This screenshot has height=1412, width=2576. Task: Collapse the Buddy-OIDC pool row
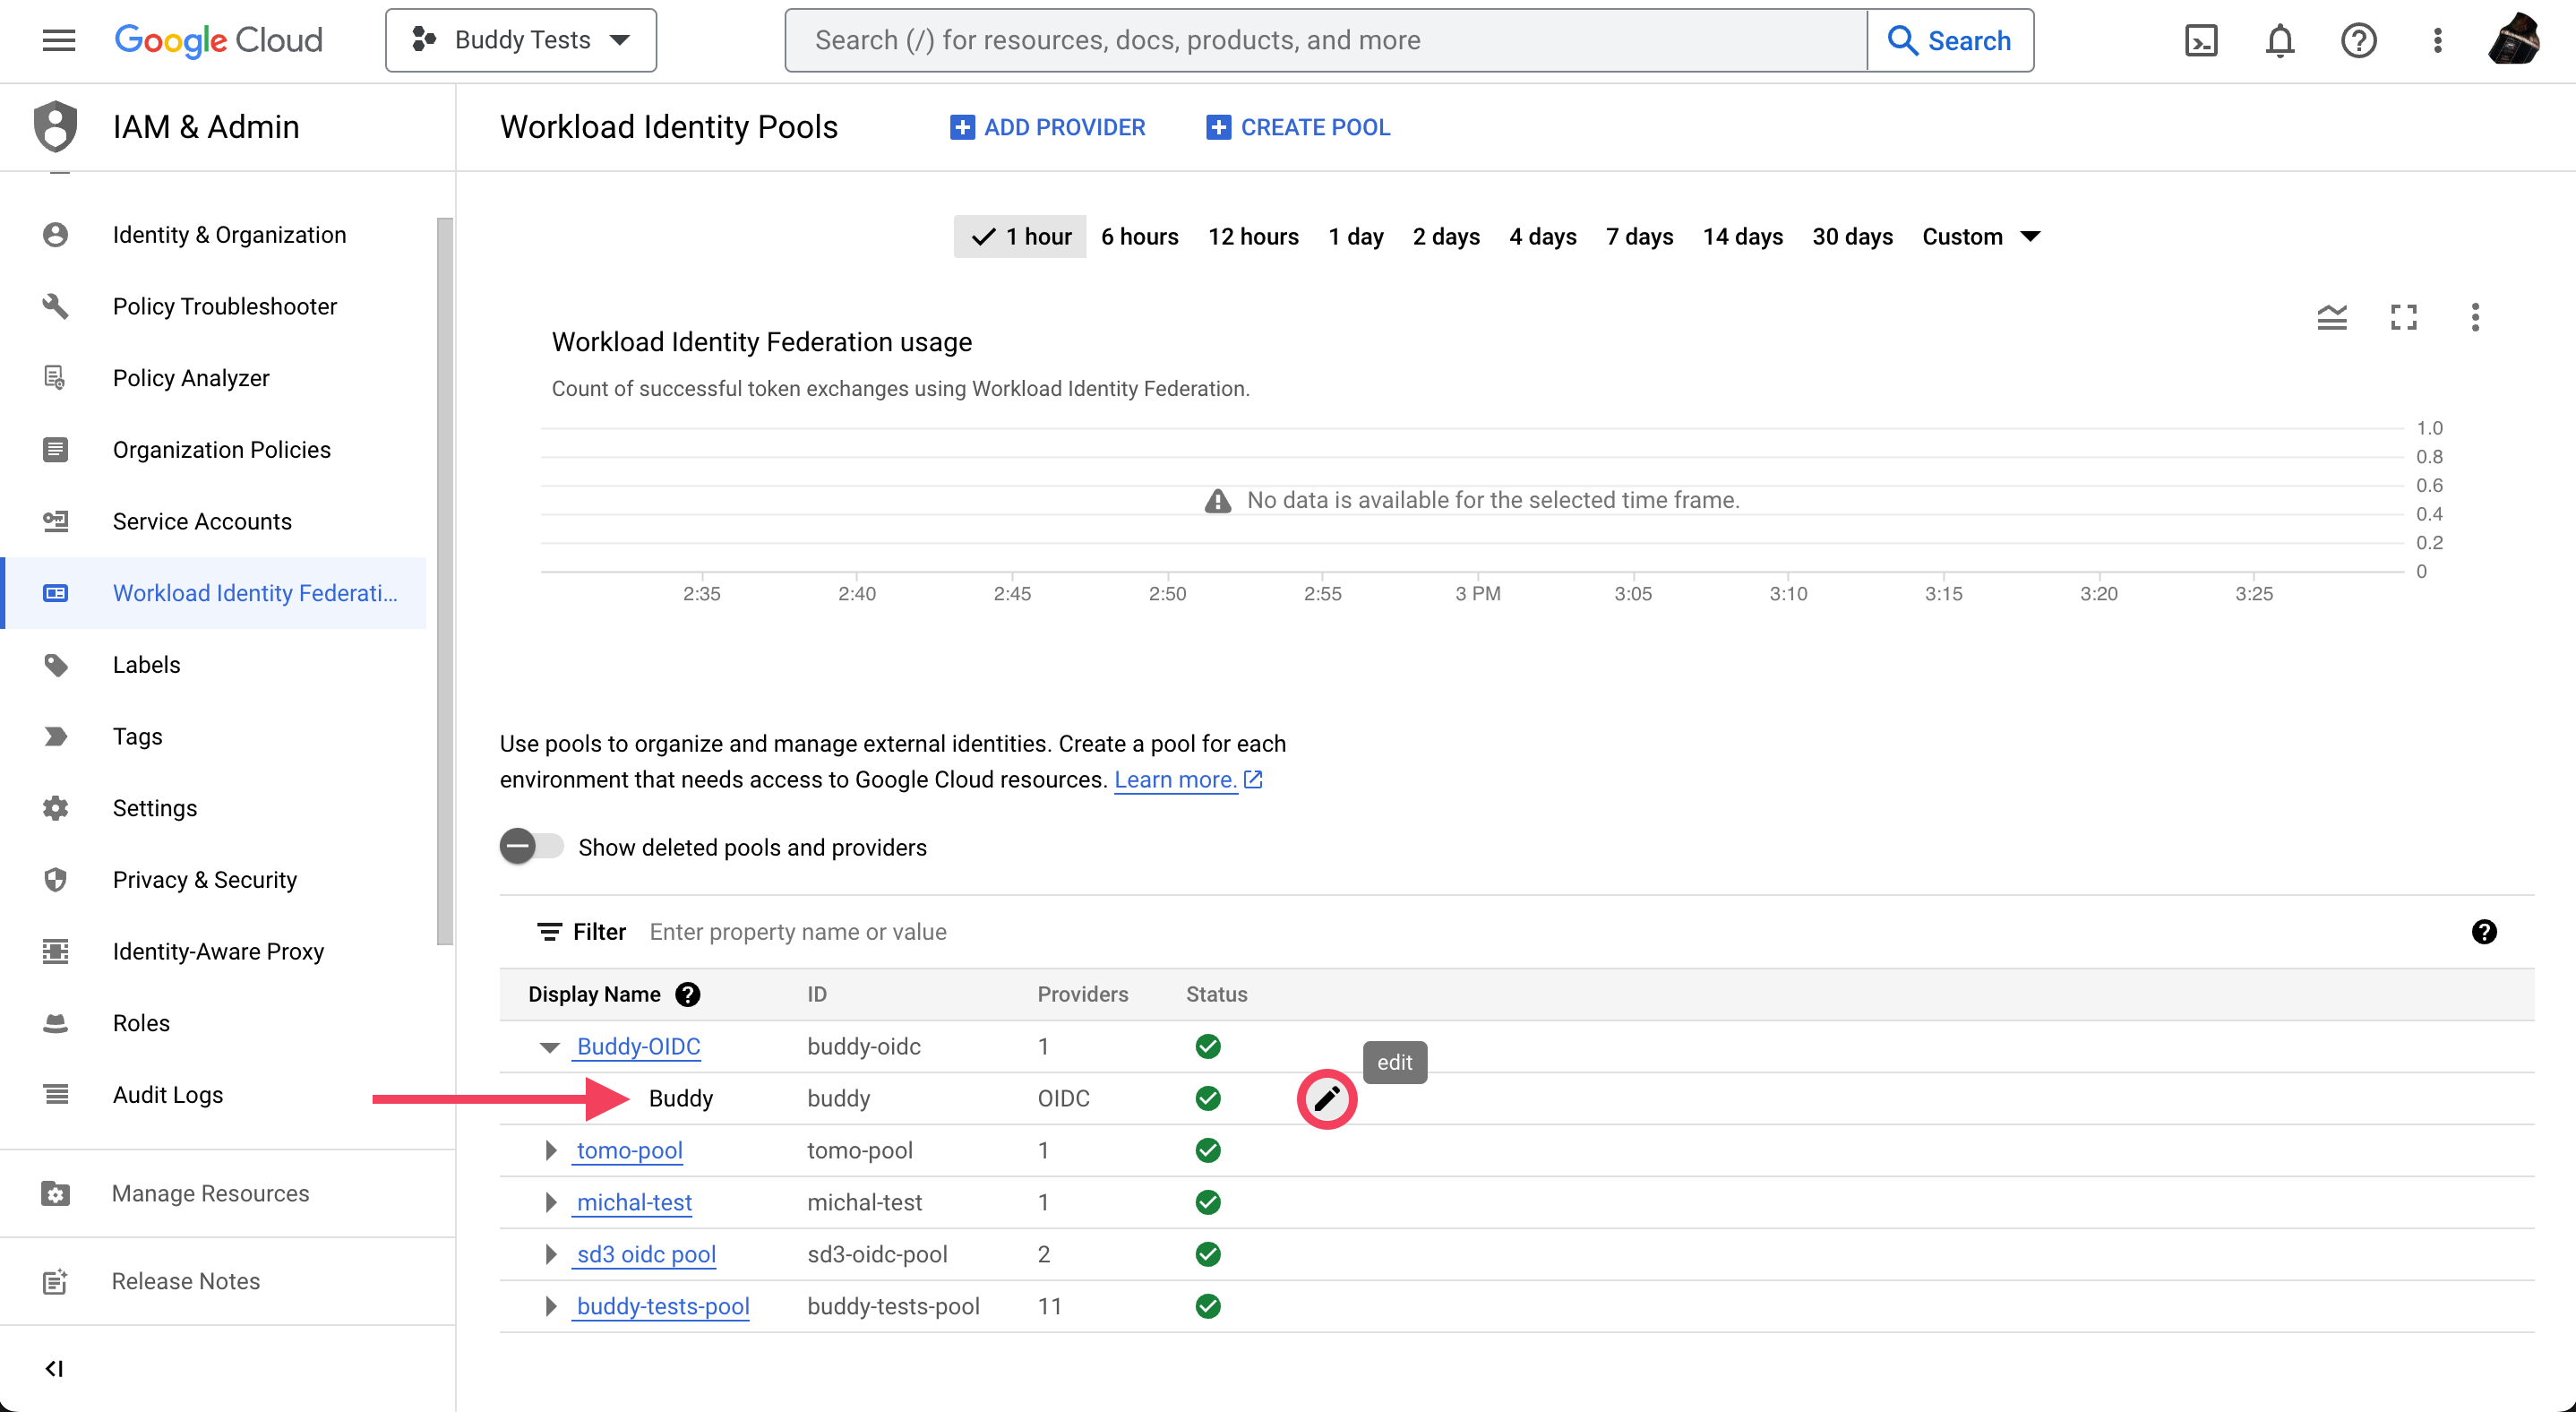click(549, 1047)
